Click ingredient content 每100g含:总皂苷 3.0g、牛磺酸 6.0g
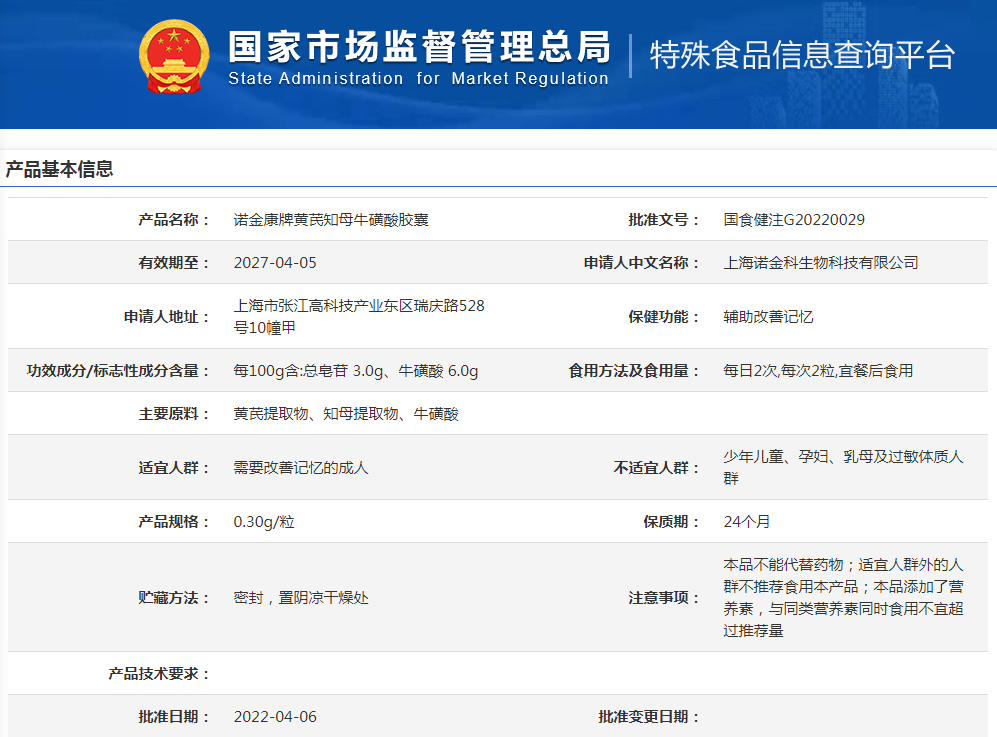This screenshot has width=997, height=737. [x=355, y=371]
